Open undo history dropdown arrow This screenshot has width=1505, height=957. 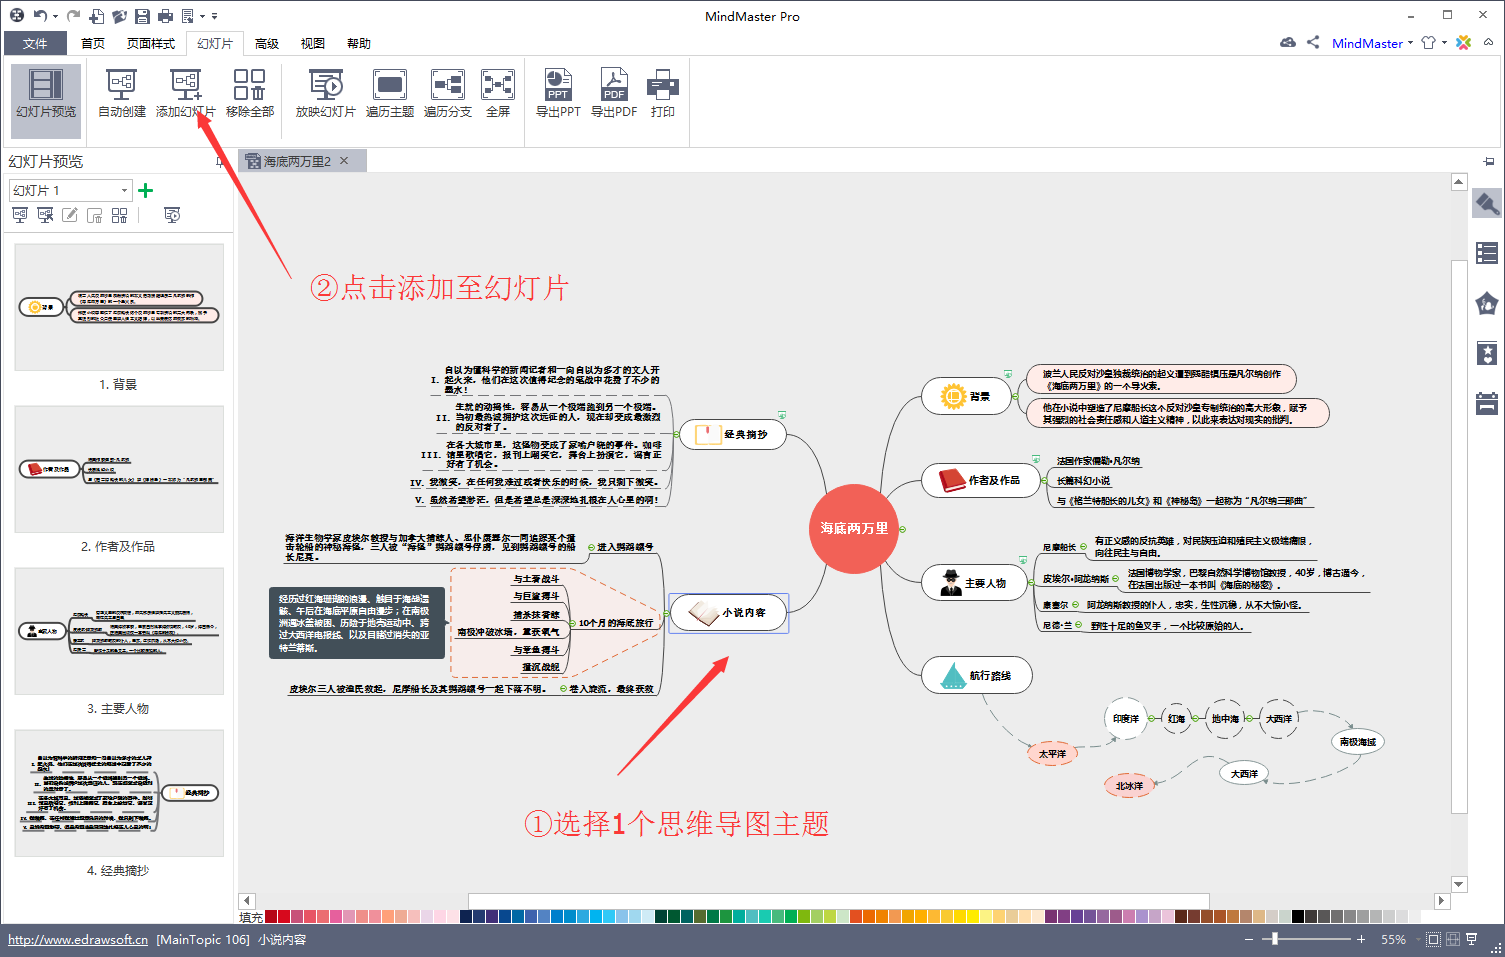pyautogui.click(x=55, y=16)
